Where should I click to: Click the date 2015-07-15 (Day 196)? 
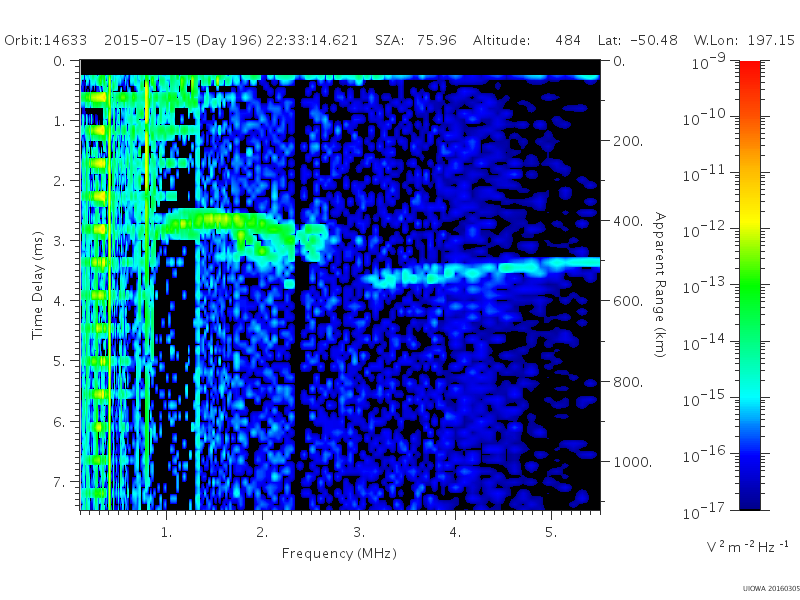pos(183,40)
